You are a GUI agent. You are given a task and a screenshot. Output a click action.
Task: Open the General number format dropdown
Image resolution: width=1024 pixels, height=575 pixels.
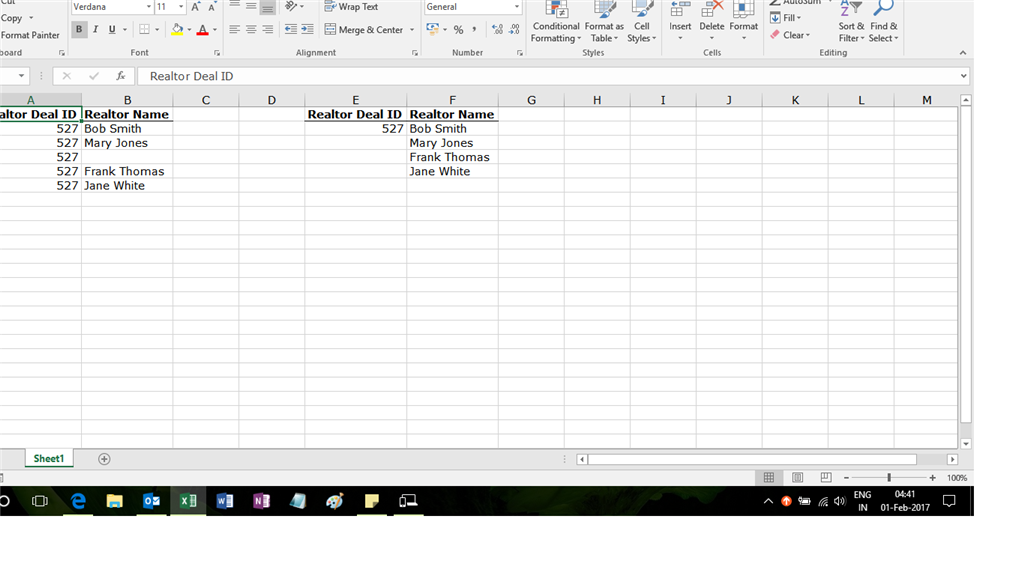[x=517, y=7]
